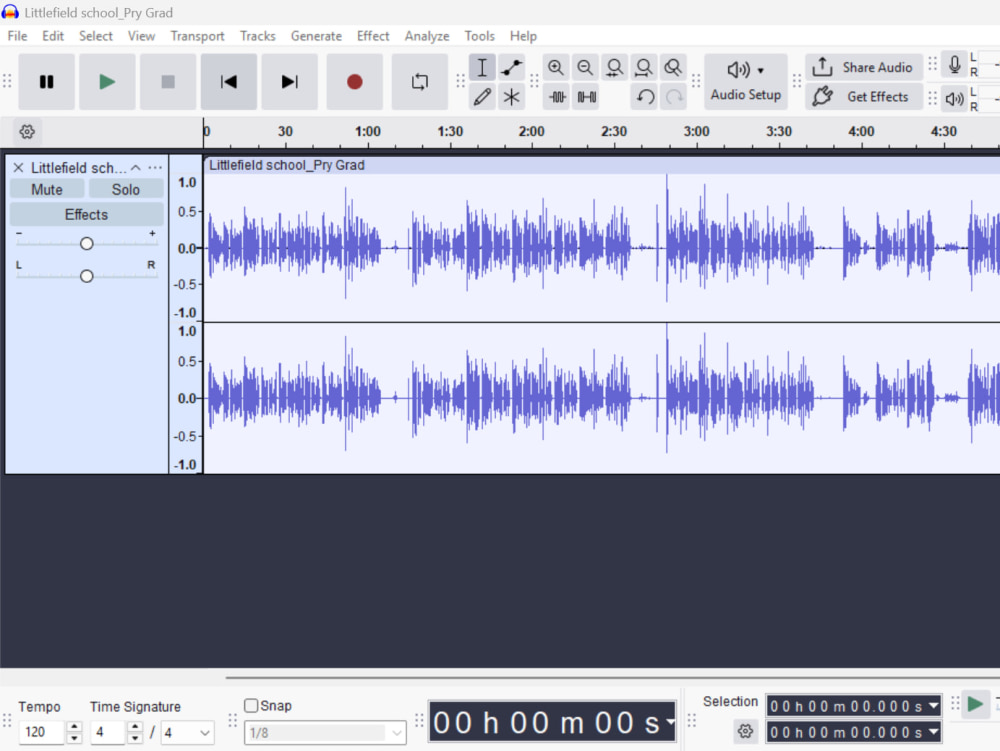Select the Multi-tool asterisk icon
Viewport: 1000px width, 751px height.
click(511, 97)
